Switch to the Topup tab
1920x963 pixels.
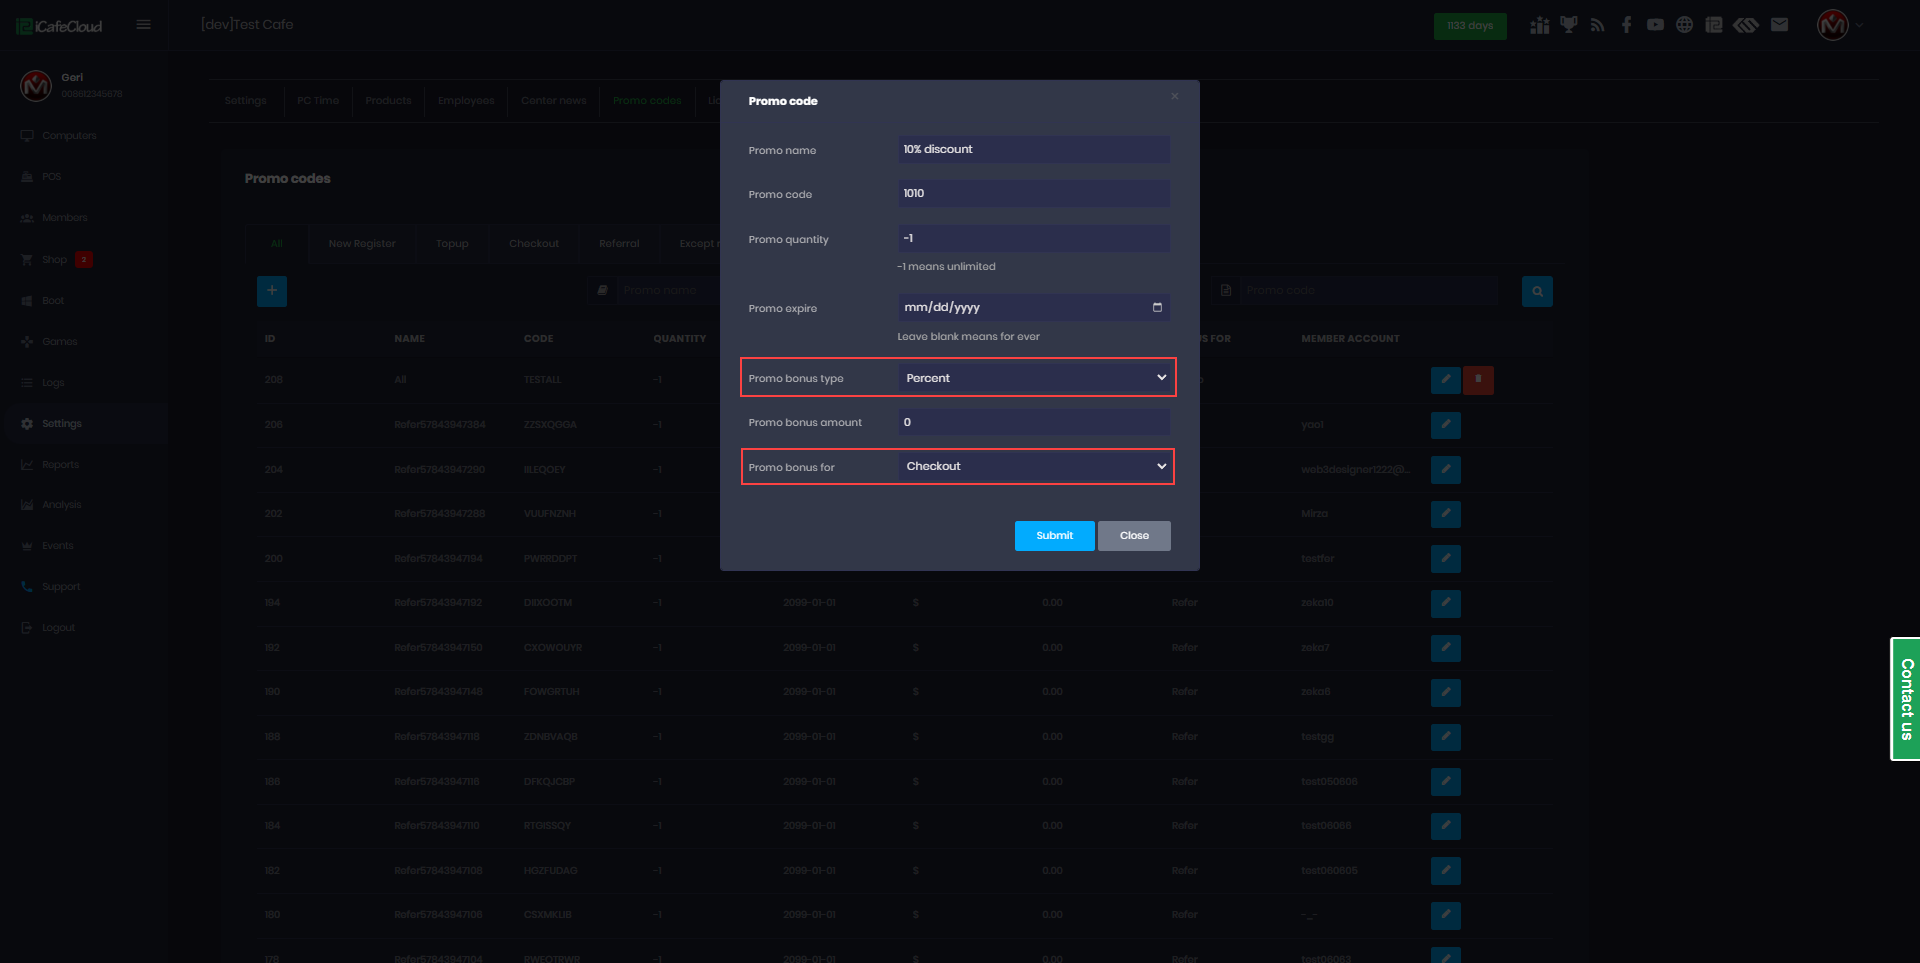(x=452, y=244)
